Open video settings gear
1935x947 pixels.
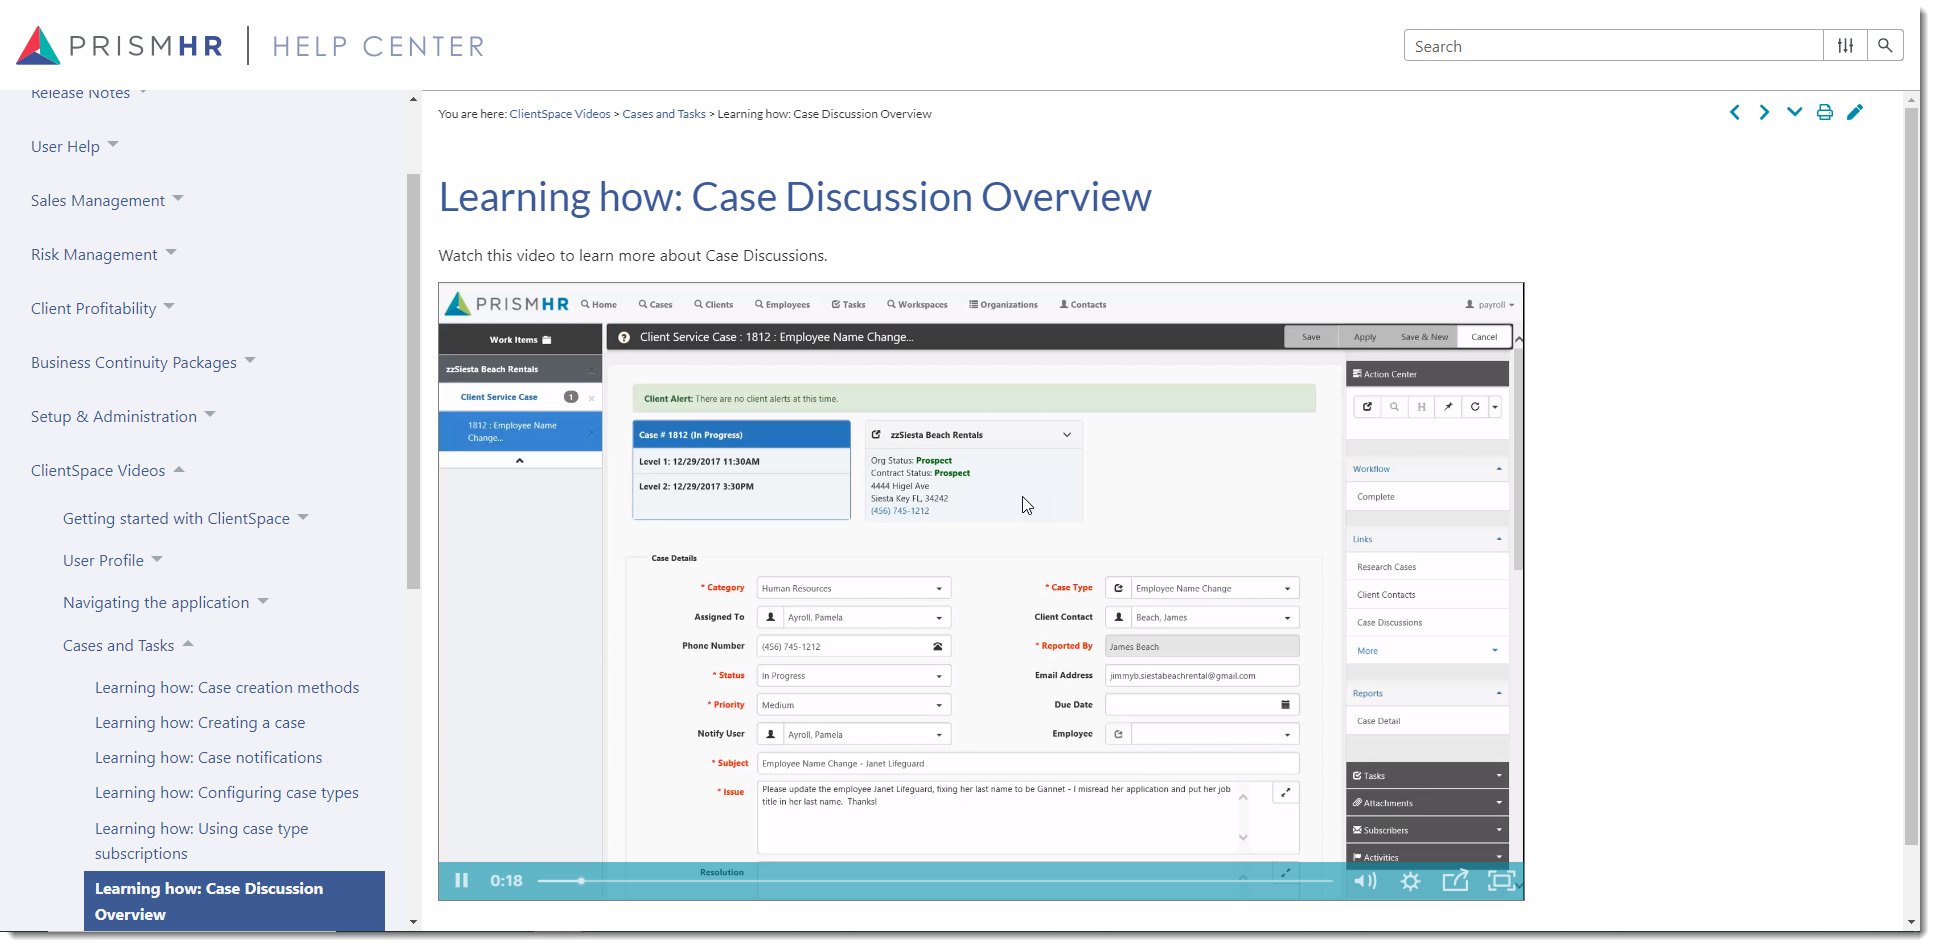coord(1410,881)
